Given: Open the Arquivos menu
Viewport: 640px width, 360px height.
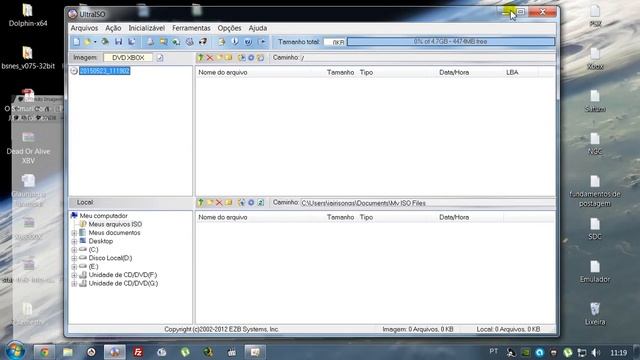Looking at the screenshot, I should pos(84,28).
